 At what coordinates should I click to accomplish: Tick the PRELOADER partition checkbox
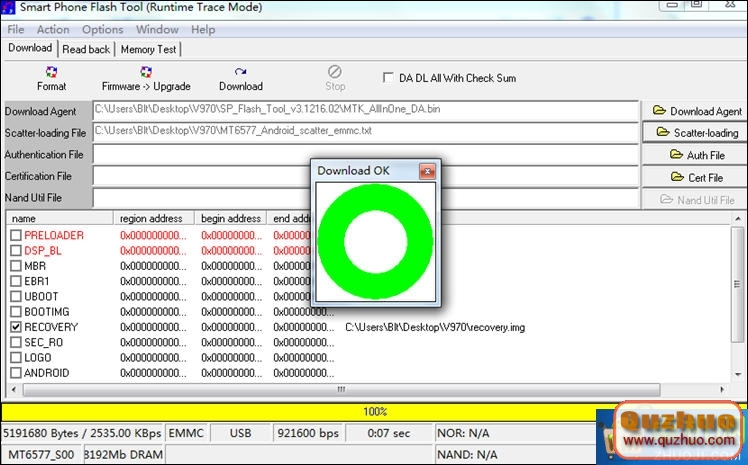[16, 235]
